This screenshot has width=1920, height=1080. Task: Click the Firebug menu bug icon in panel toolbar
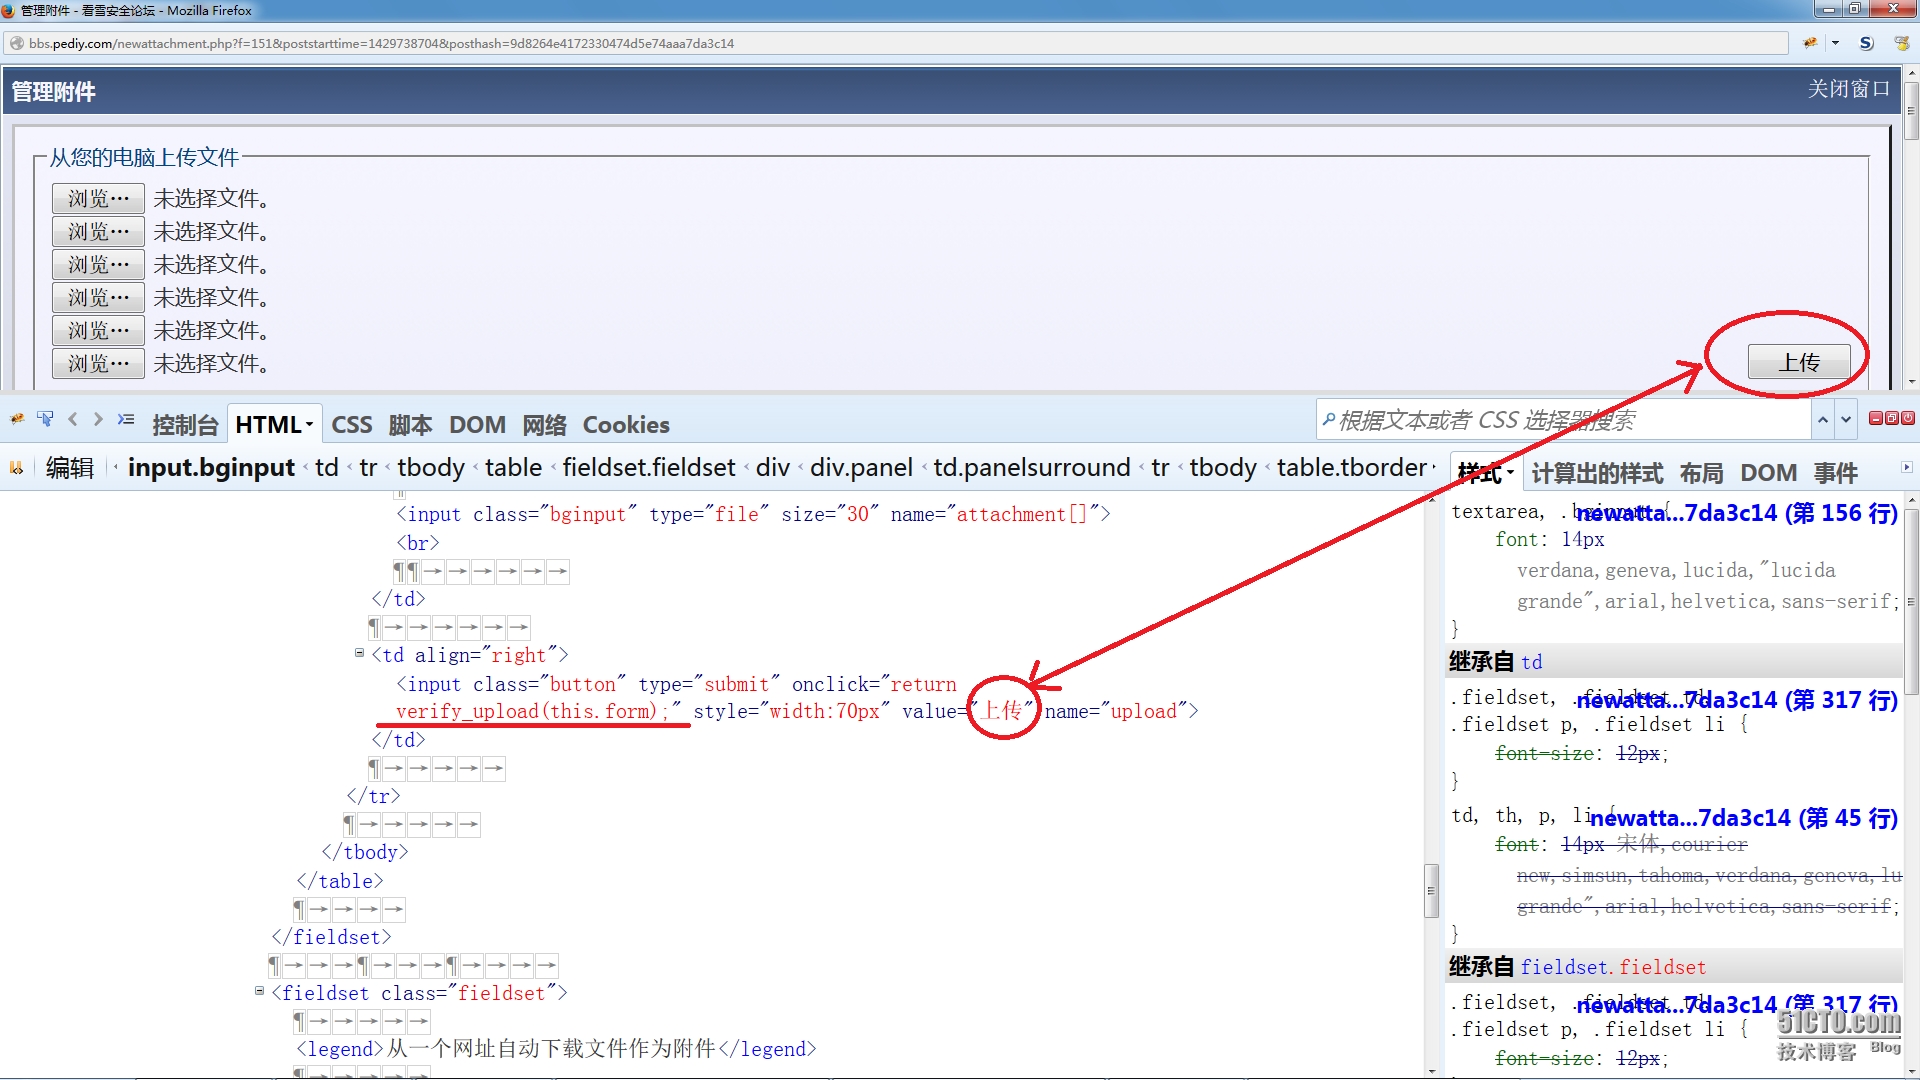tap(17, 420)
